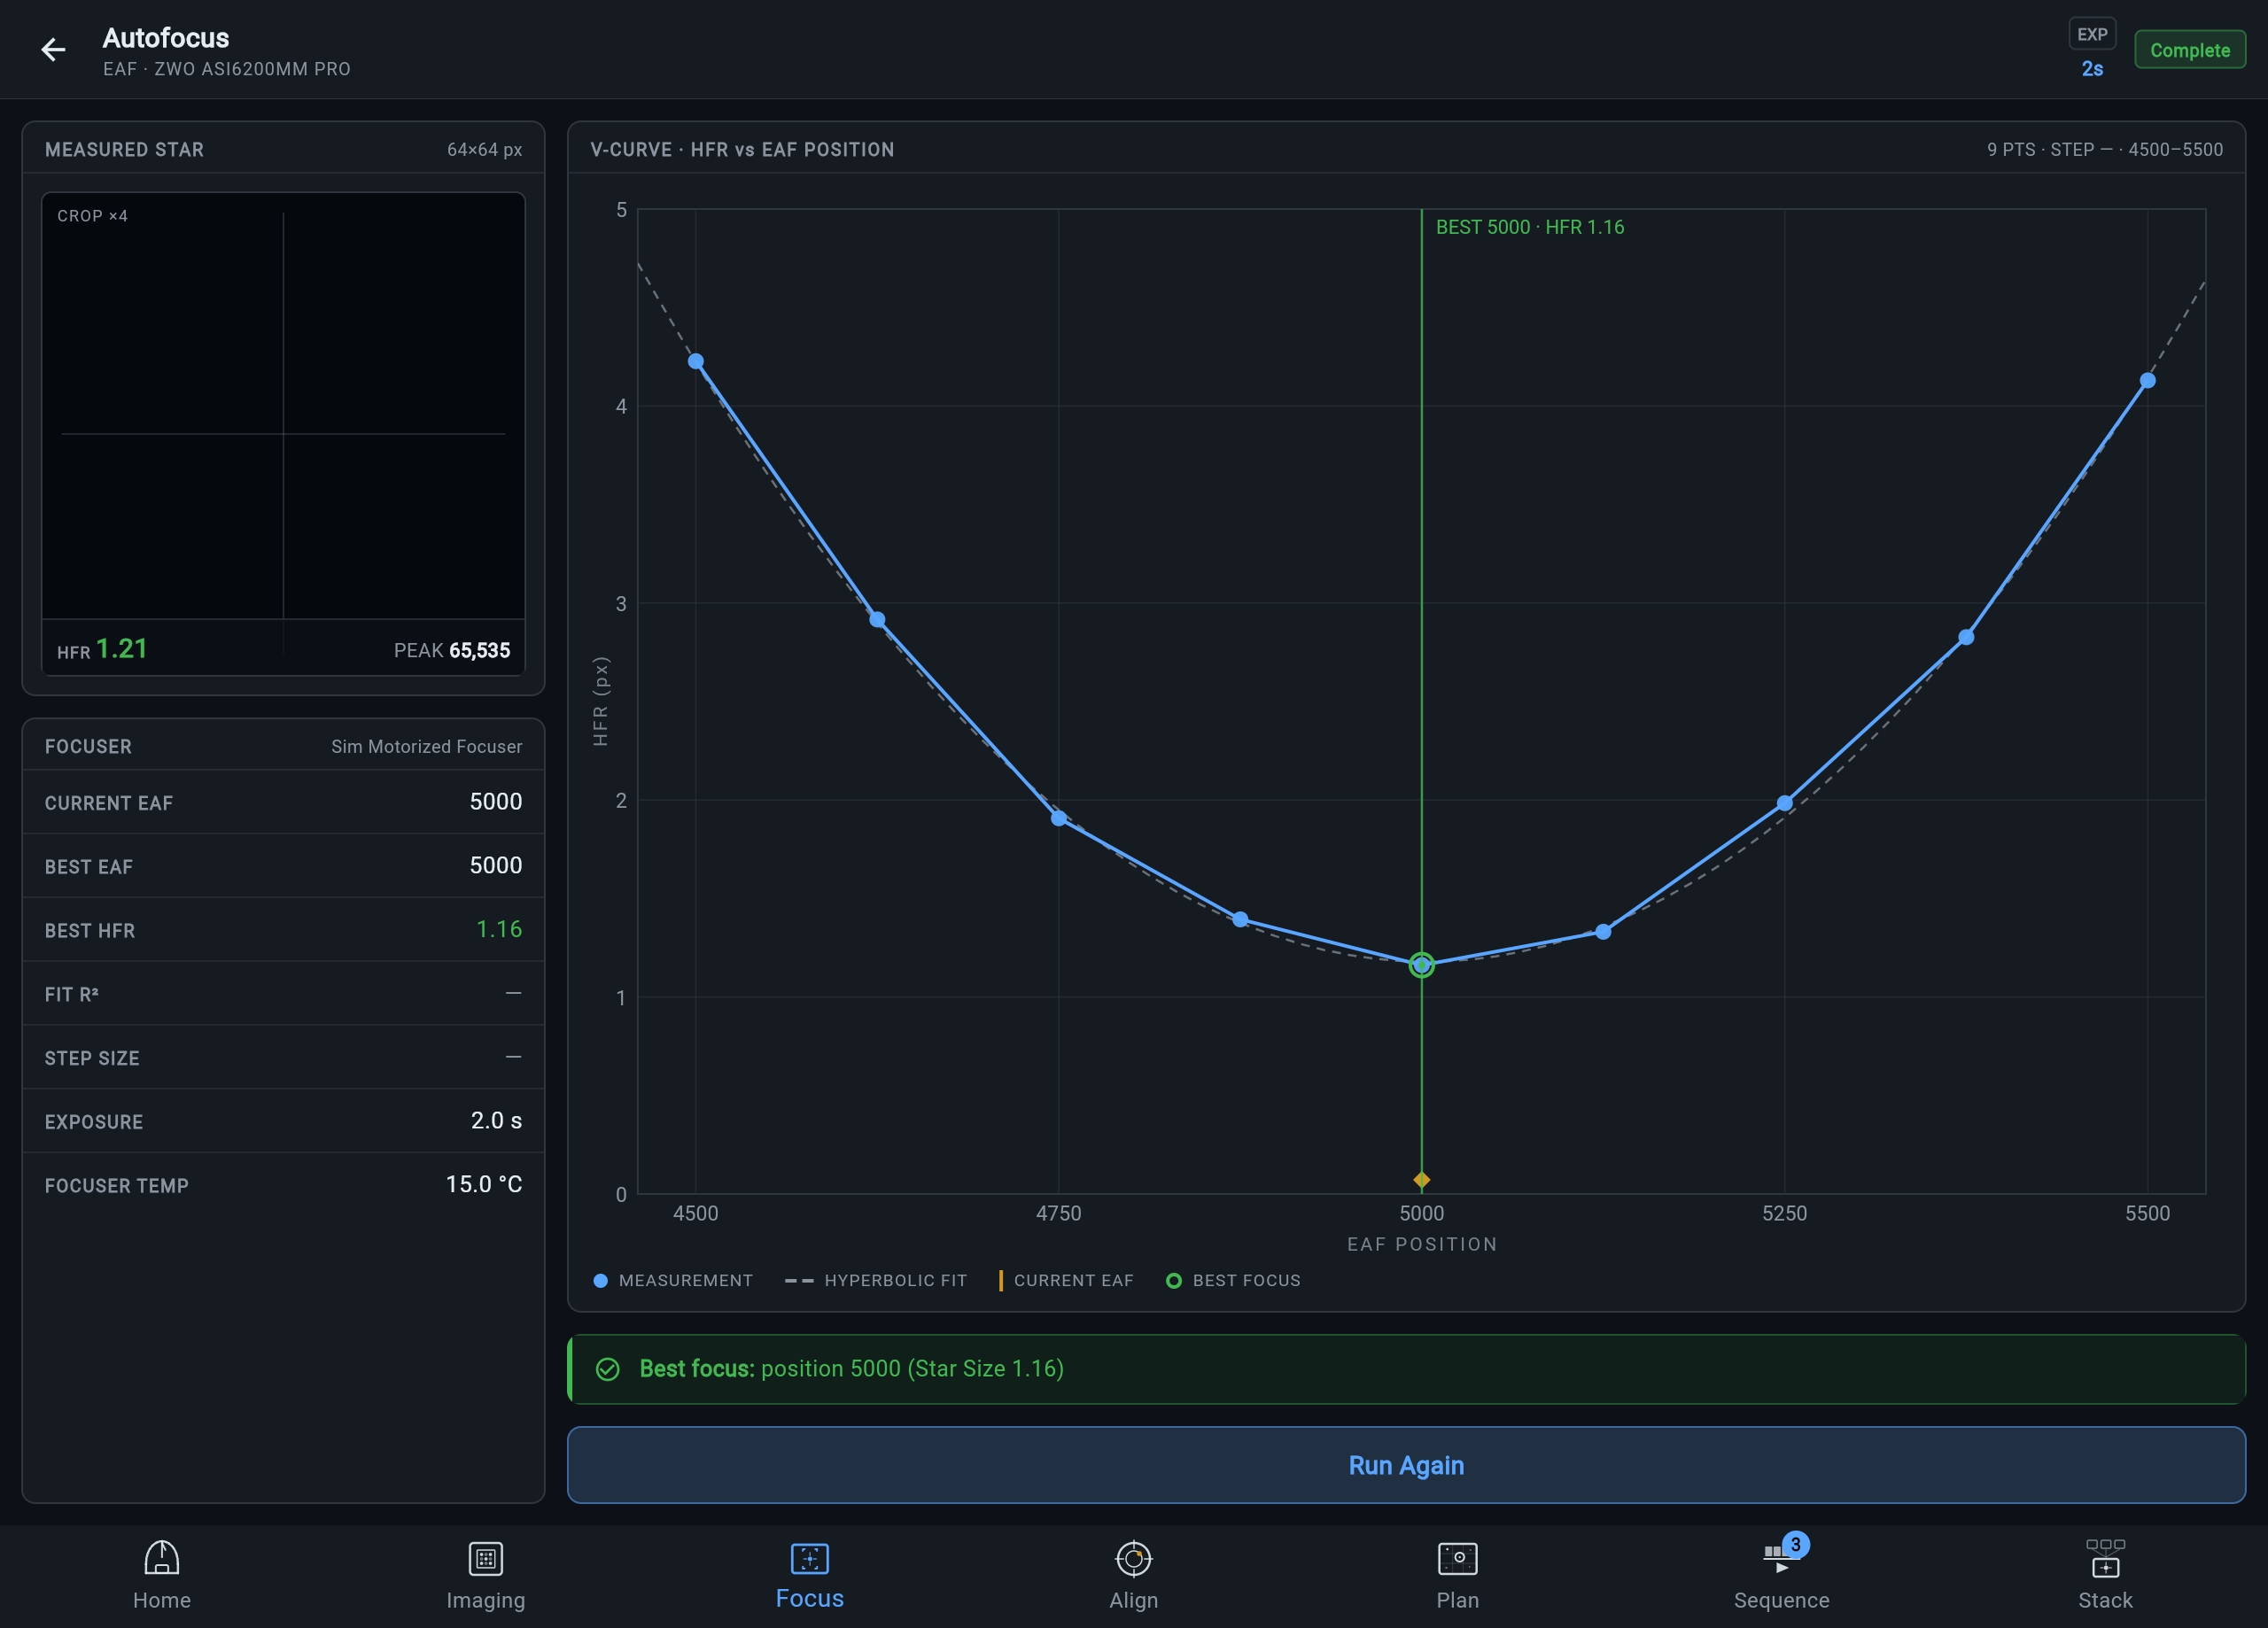
Task: Click the best focus point at 5000
Action: pyautogui.click(x=1422, y=965)
